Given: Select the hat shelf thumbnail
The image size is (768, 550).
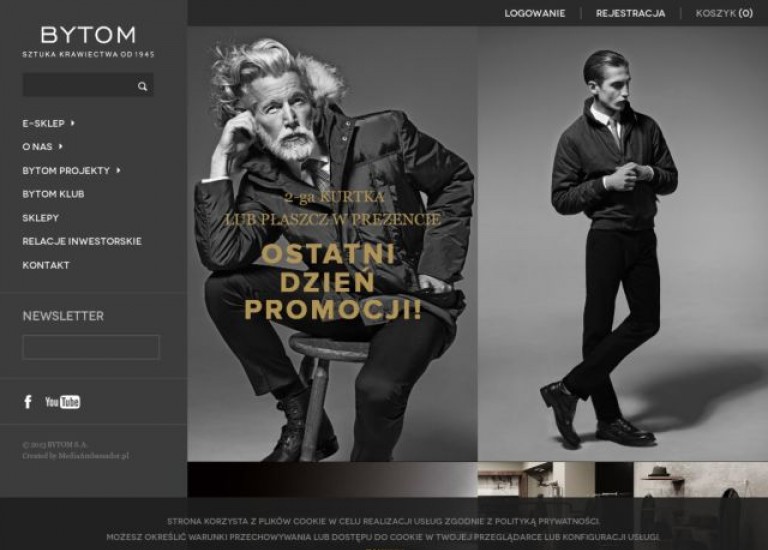Looking at the screenshot, I should (x=700, y=479).
